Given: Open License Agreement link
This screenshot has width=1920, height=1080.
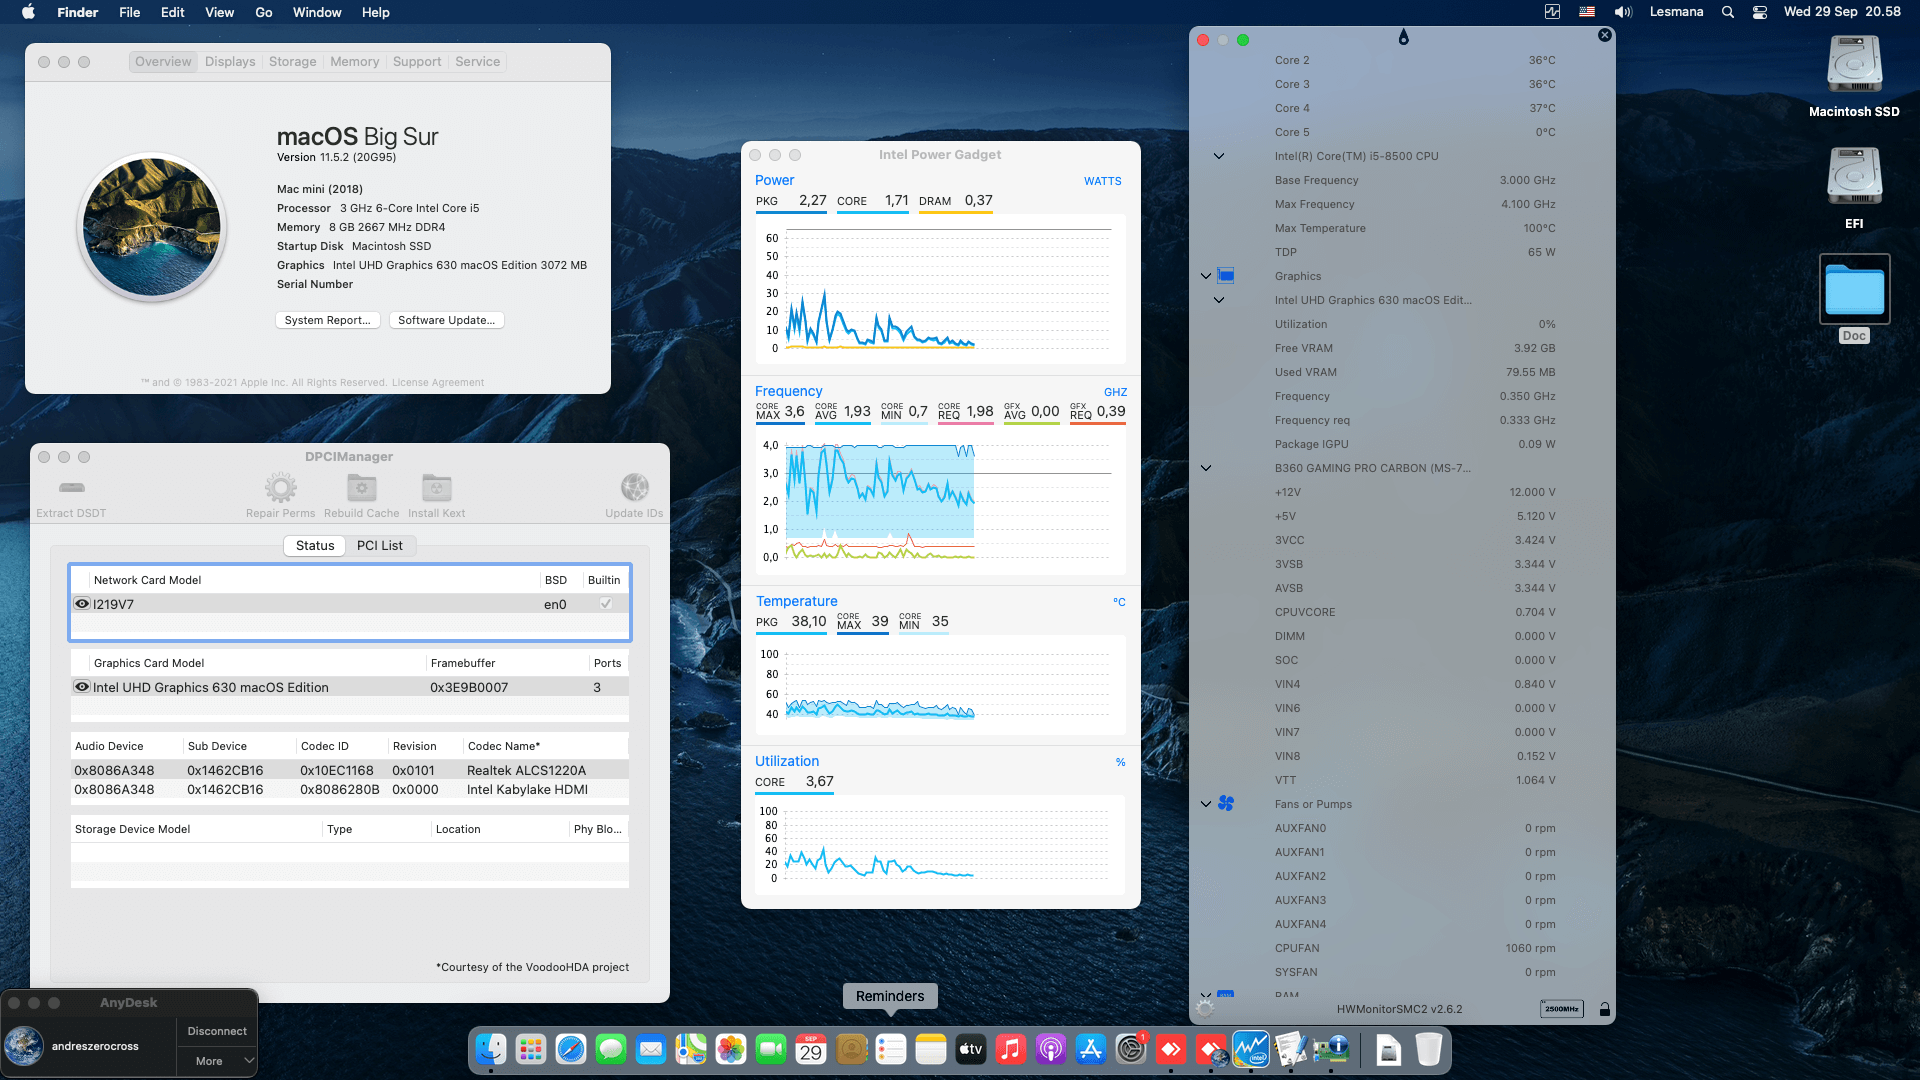Looking at the screenshot, I should (x=438, y=382).
